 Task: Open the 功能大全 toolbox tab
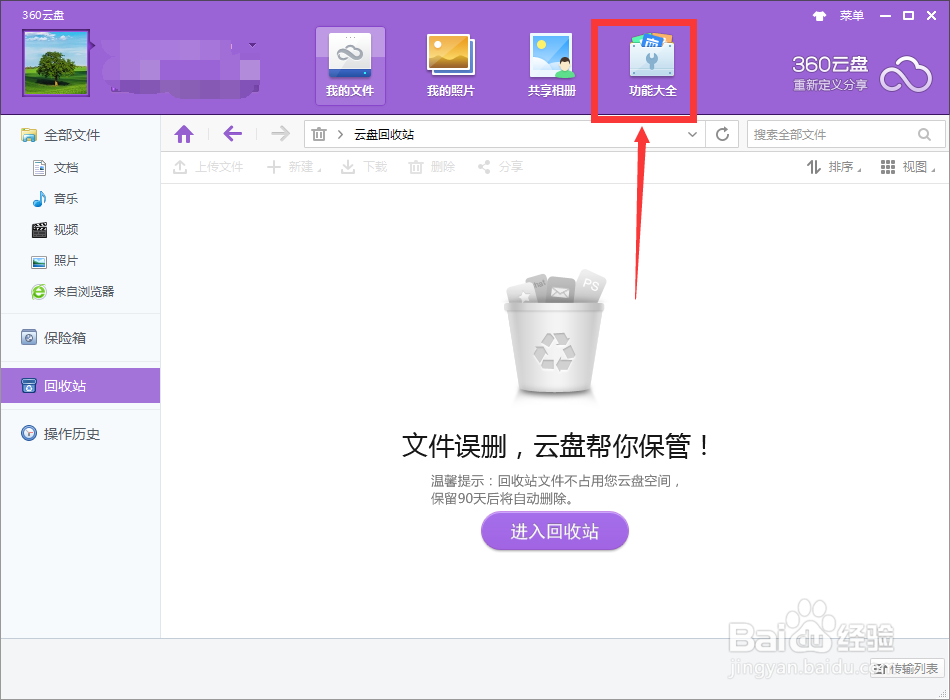click(x=653, y=65)
